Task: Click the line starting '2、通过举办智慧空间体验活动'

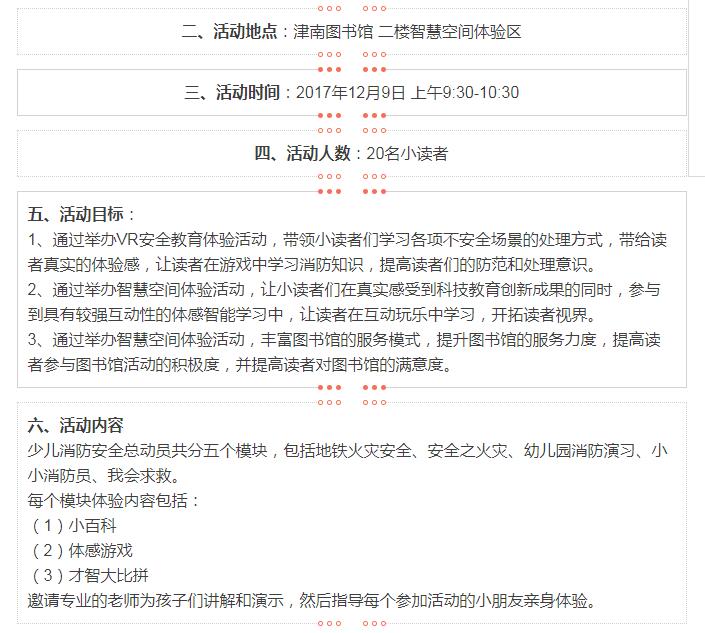Action: [x=344, y=290]
